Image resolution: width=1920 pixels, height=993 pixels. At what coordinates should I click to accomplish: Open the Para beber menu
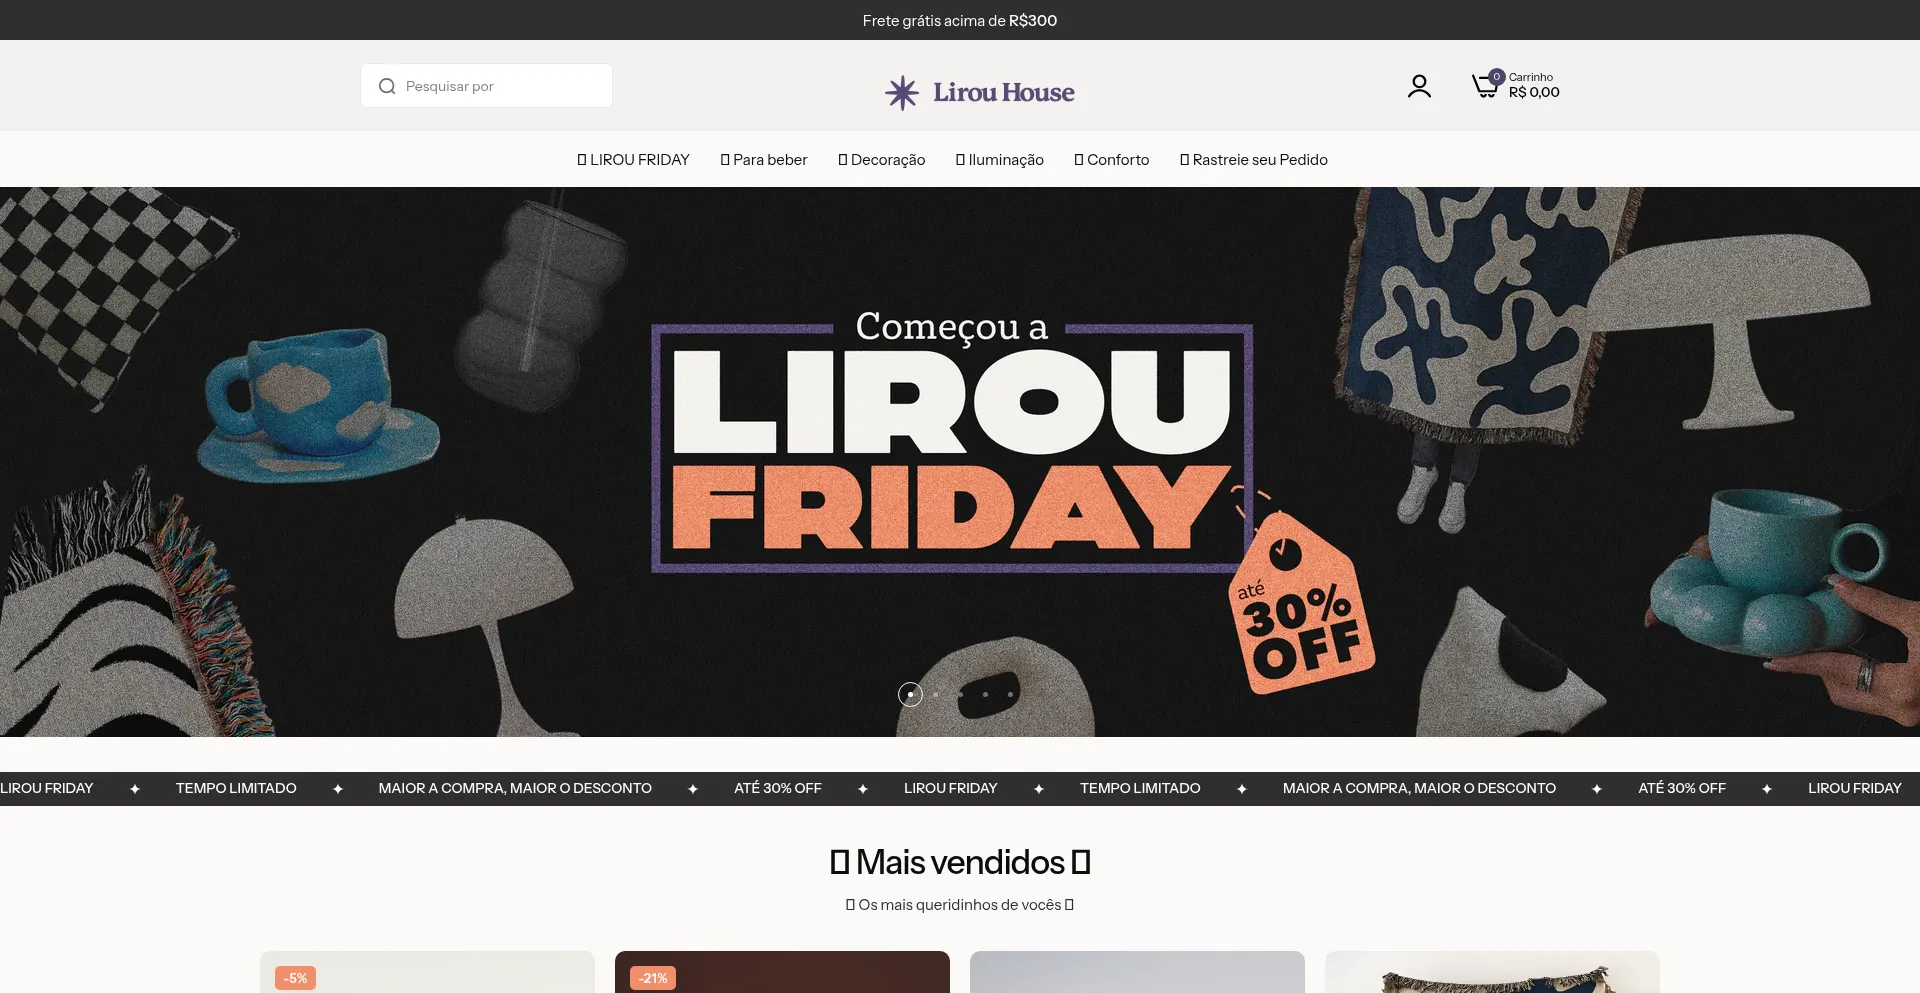pos(764,160)
